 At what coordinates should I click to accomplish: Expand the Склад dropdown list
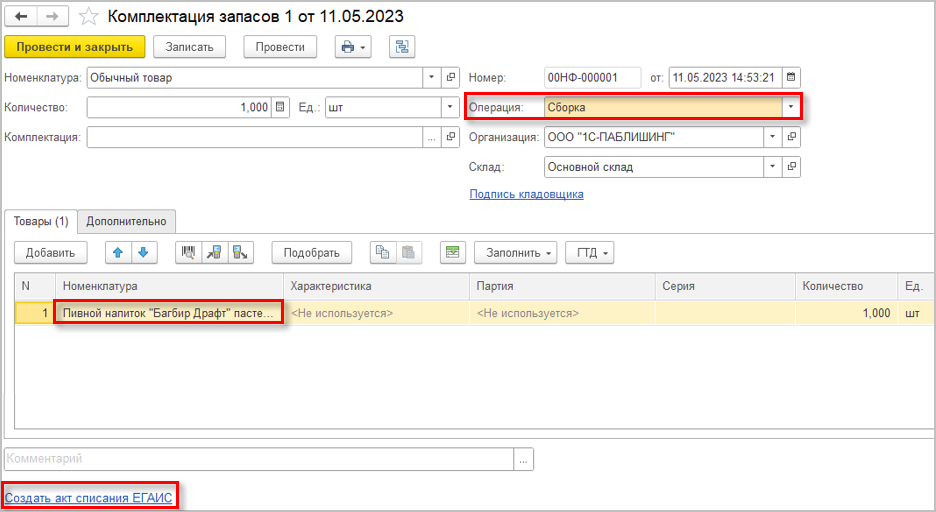pyautogui.click(x=772, y=167)
